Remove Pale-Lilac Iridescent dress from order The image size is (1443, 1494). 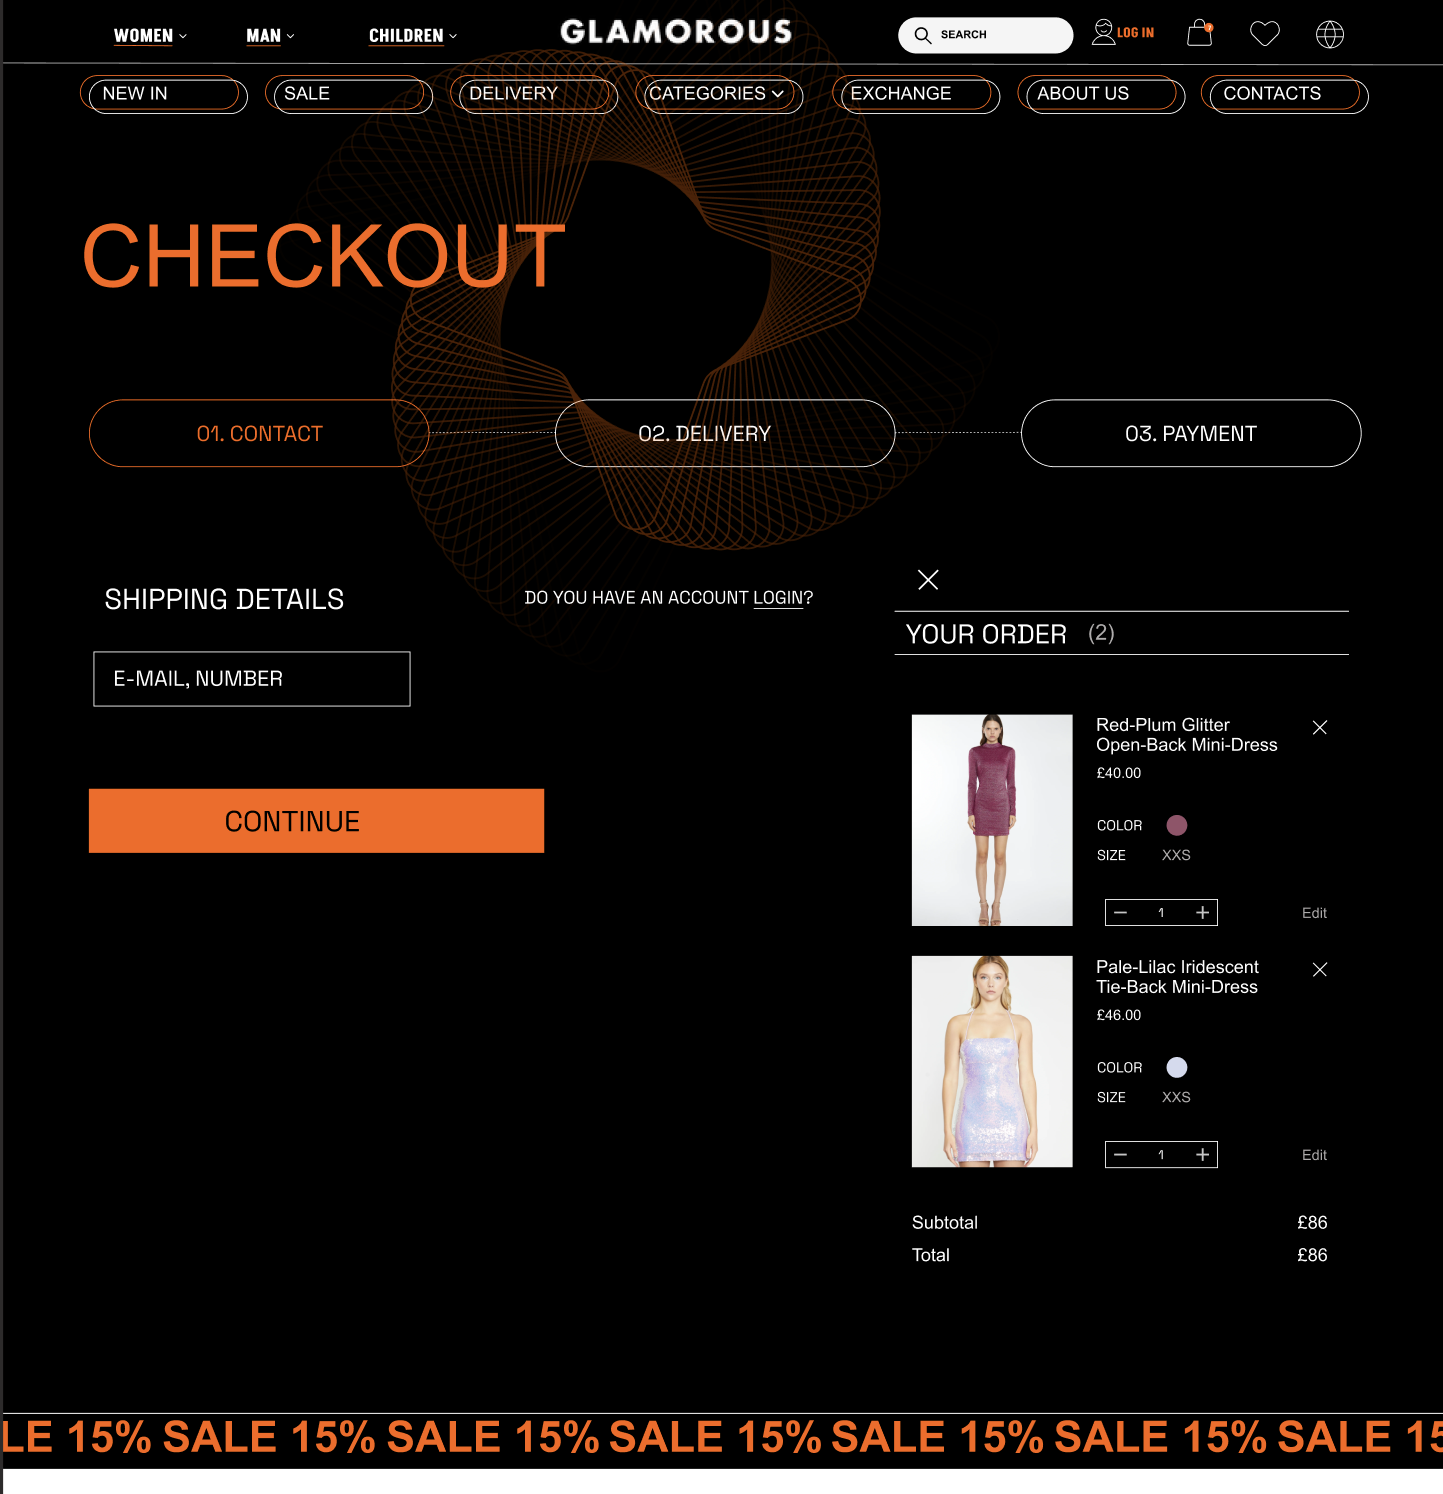(1320, 970)
